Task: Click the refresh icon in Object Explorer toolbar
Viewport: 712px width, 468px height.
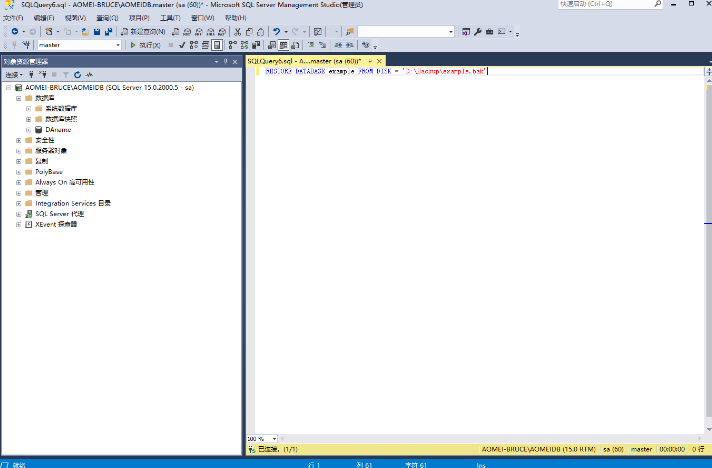Action: pos(77,75)
